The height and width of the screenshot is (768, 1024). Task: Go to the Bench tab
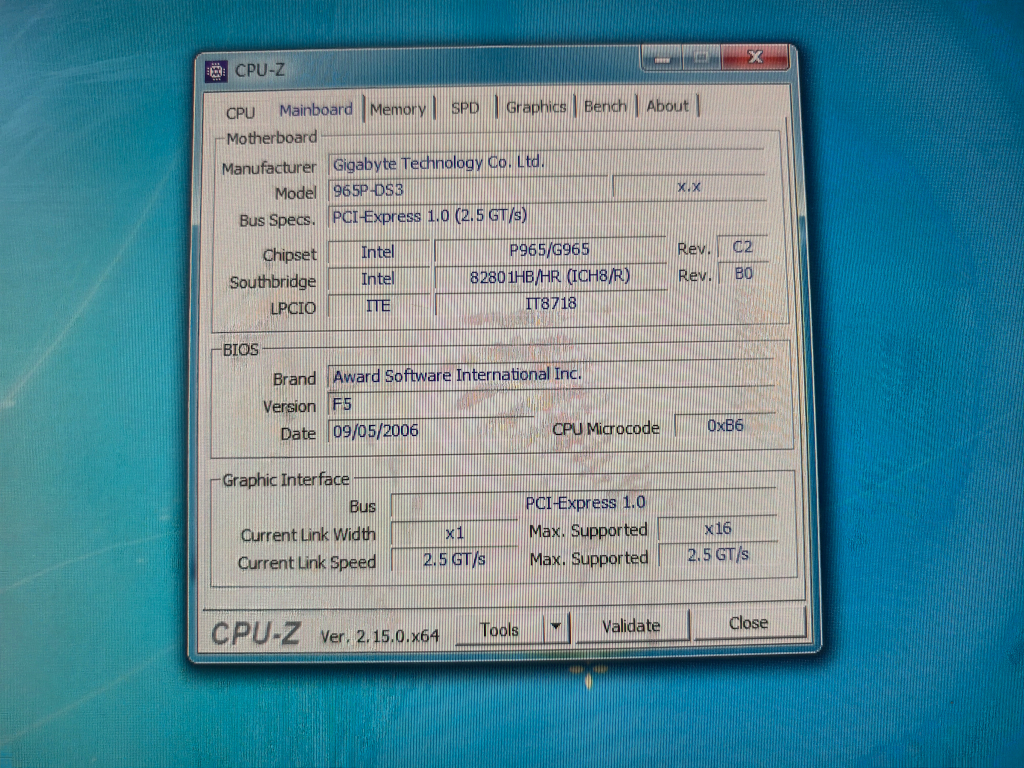(x=605, y=106)
